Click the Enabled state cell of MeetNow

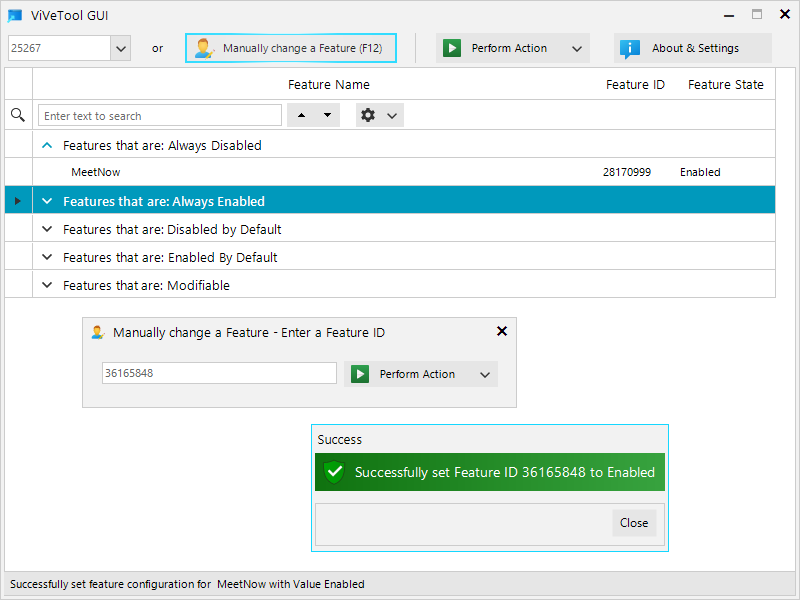[700, 172]
